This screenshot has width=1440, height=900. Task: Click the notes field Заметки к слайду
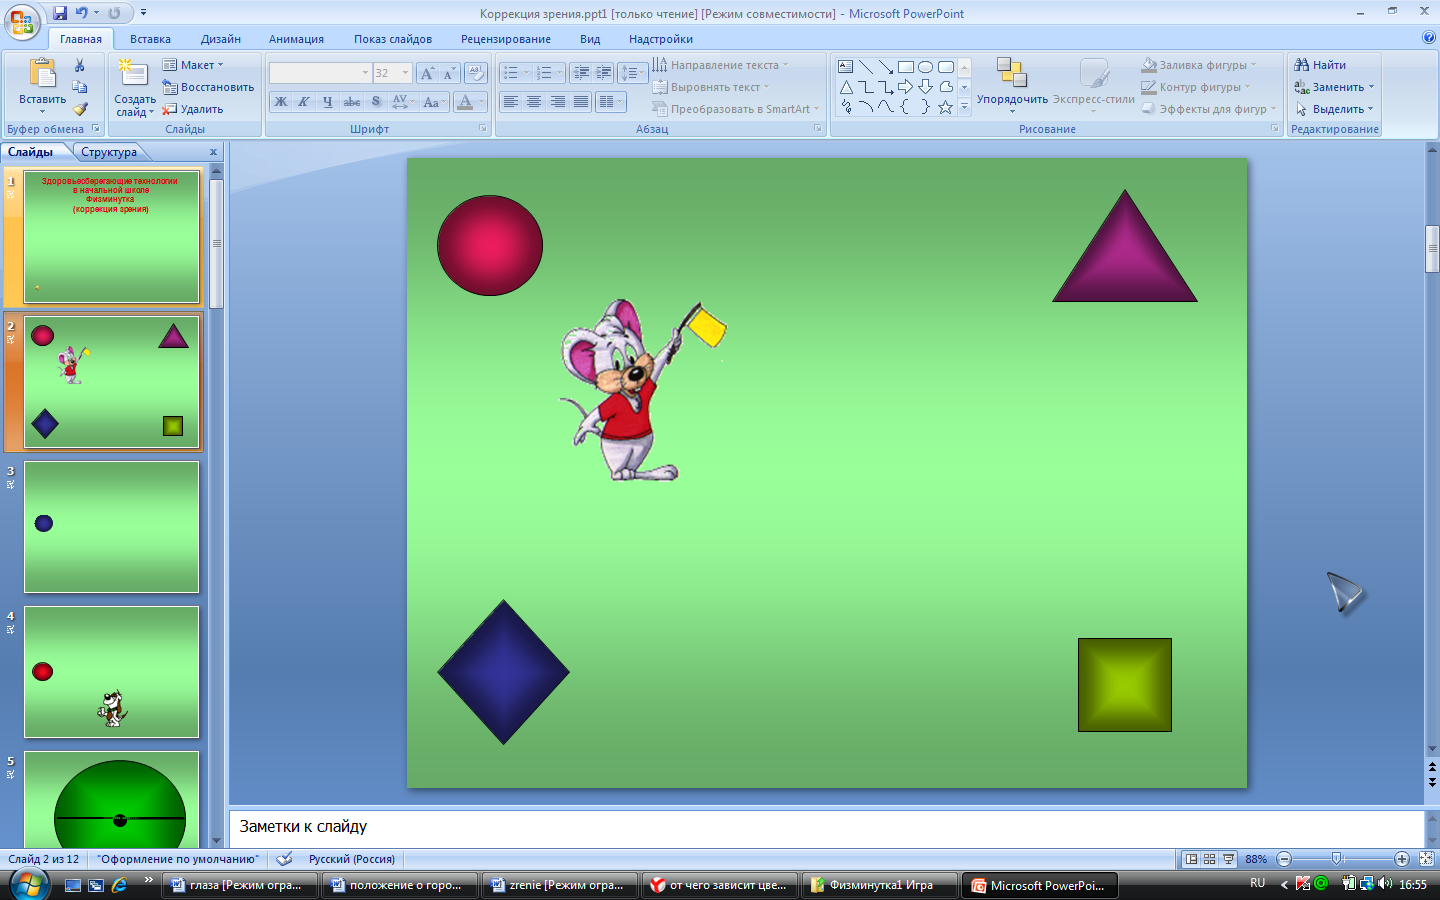click(826, 828)
